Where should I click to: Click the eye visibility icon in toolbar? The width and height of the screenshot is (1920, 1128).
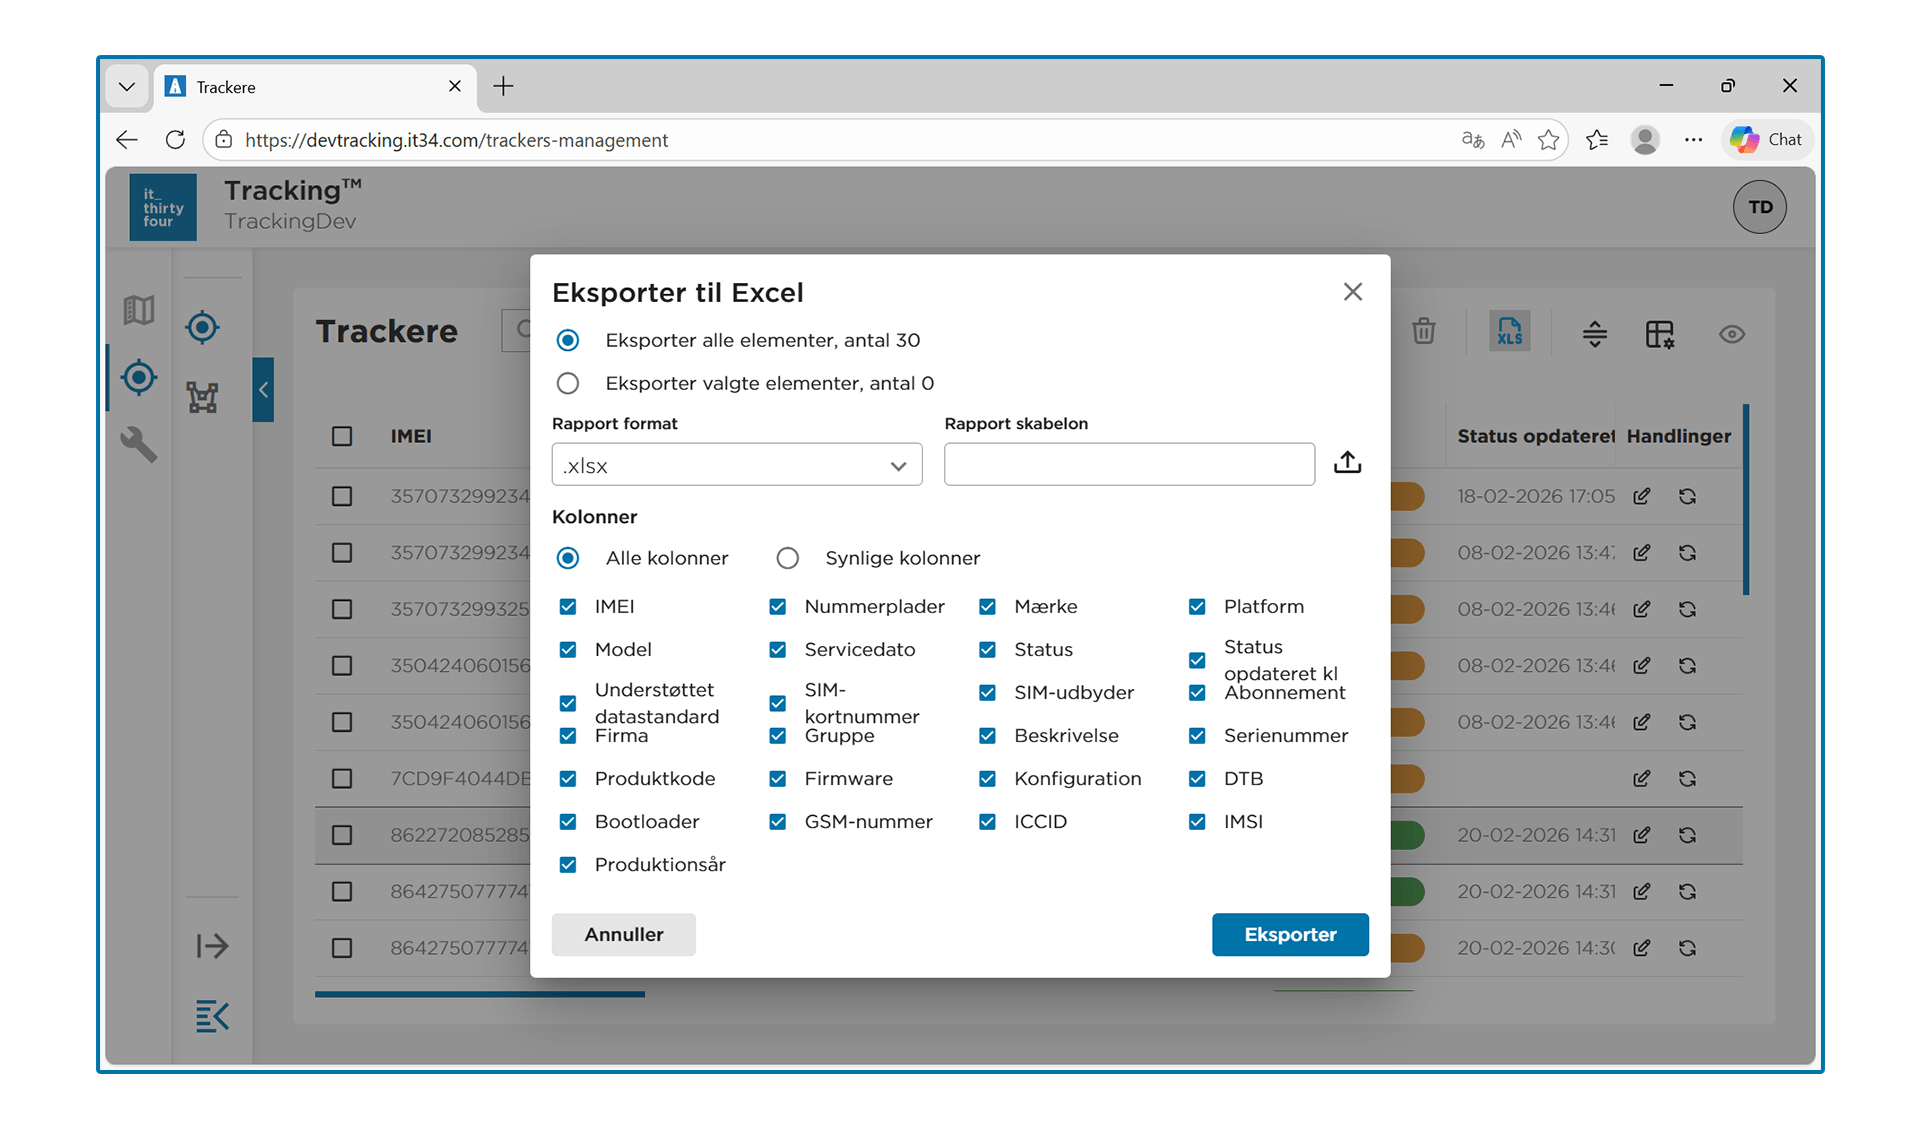click(1731, 334)
